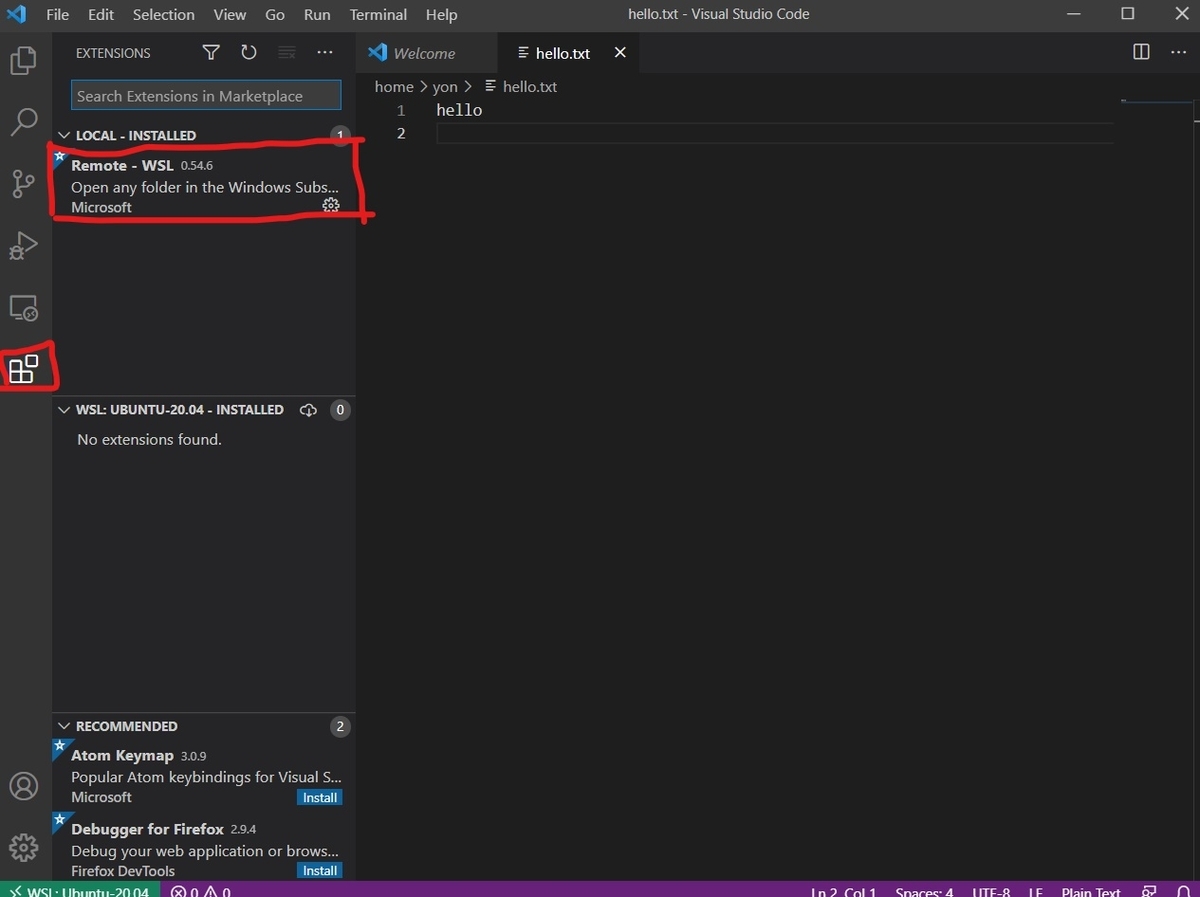Viewport: 1200px width, 897px height.
Task: Click the WSL: Ubuntu-20.04 remote indicator
Action: [x=79, y=890]
